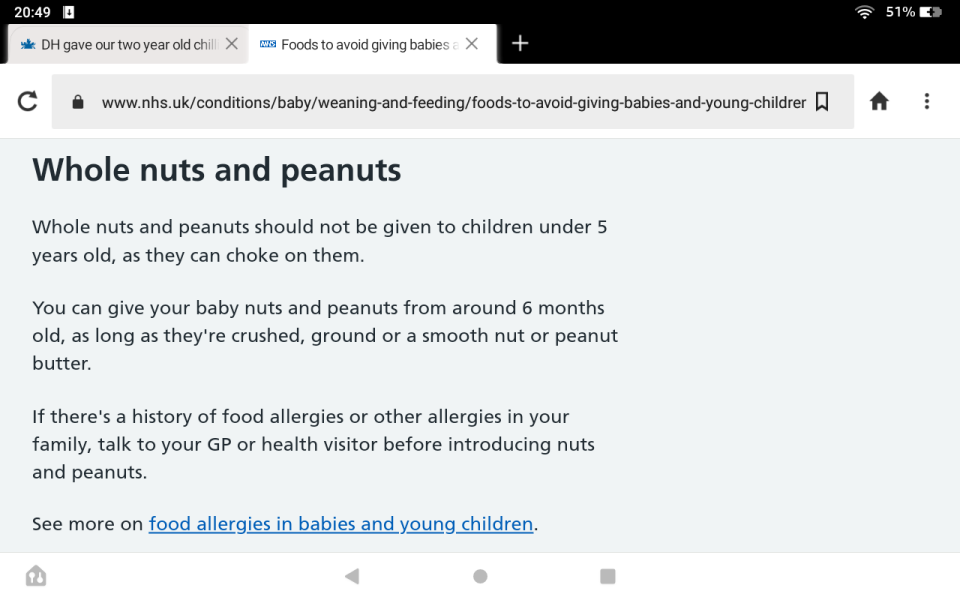Tap the bottom-left house launcher icon
960x600 pixels.
click(x=36, y=576)
